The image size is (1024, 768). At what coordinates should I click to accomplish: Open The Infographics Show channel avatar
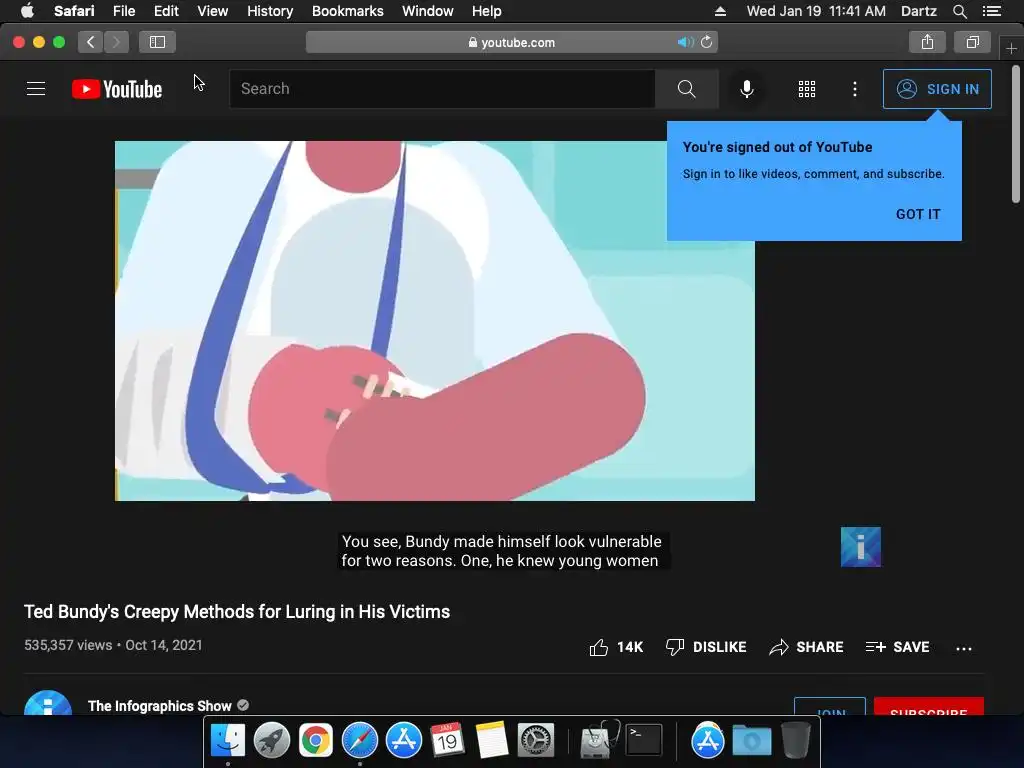point(48,704)
